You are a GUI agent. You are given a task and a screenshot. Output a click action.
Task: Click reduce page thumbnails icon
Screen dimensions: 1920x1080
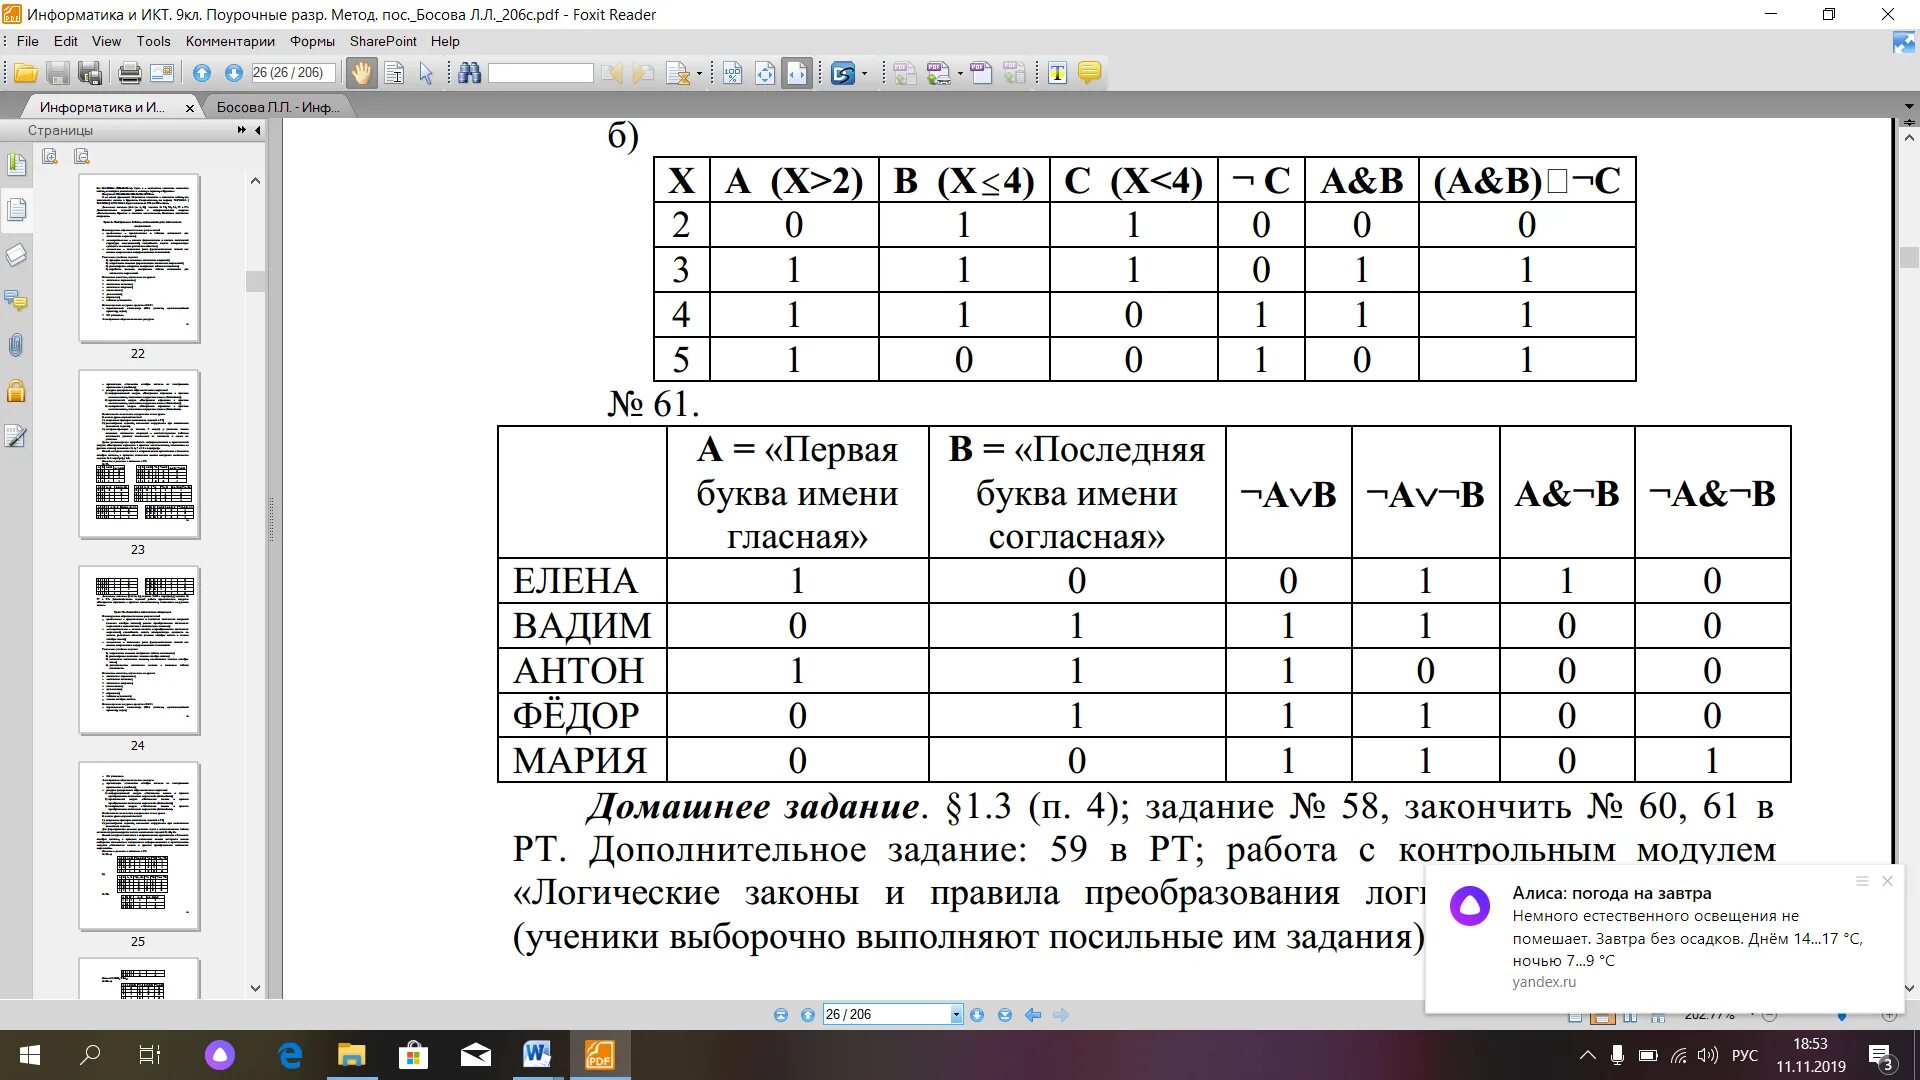point(82,156)
